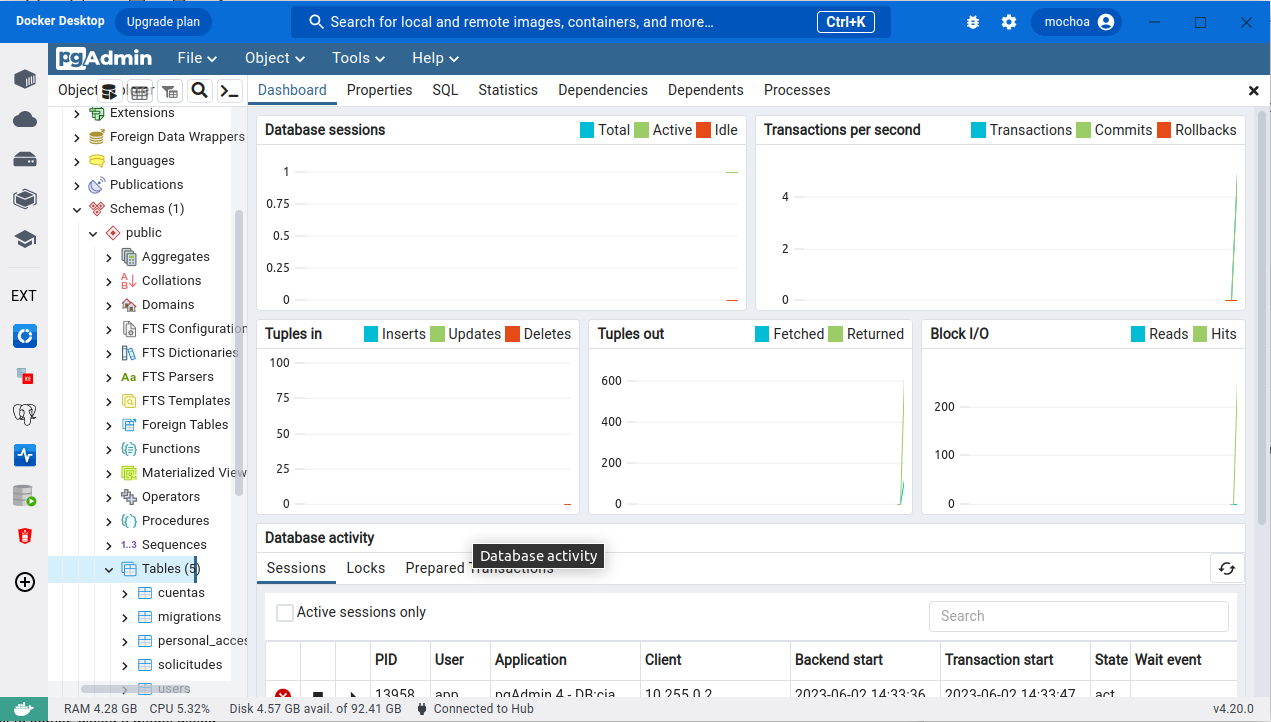Collapse the Schemas (1) node
Screen dimensions: 1271x722
point(77,209)
